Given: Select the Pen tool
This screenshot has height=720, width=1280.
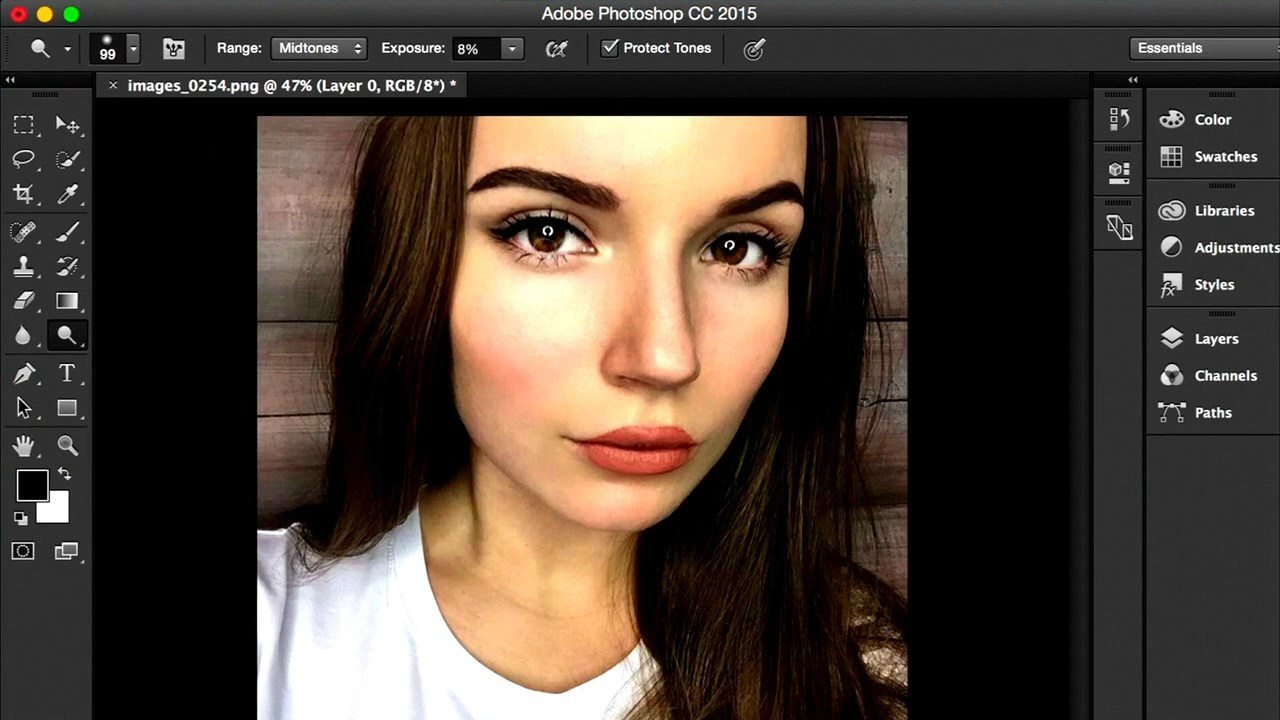Looking at the screenshot, I should coord(23,374).
